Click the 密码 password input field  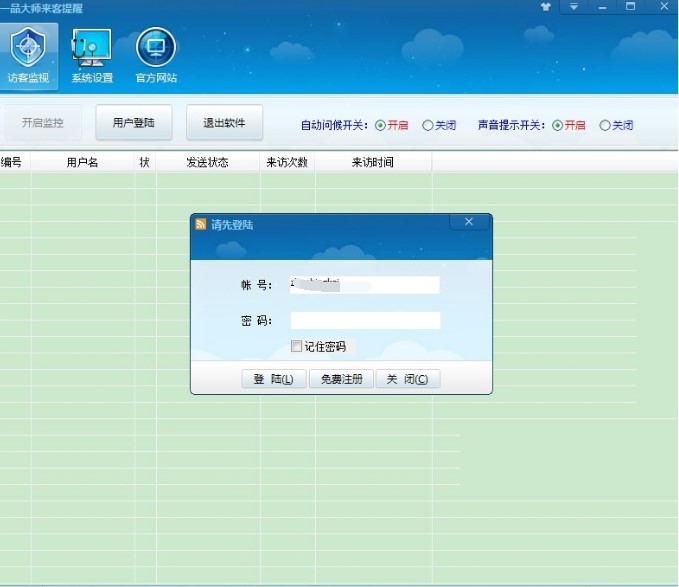pyautogui.click(x=365, y=321)
